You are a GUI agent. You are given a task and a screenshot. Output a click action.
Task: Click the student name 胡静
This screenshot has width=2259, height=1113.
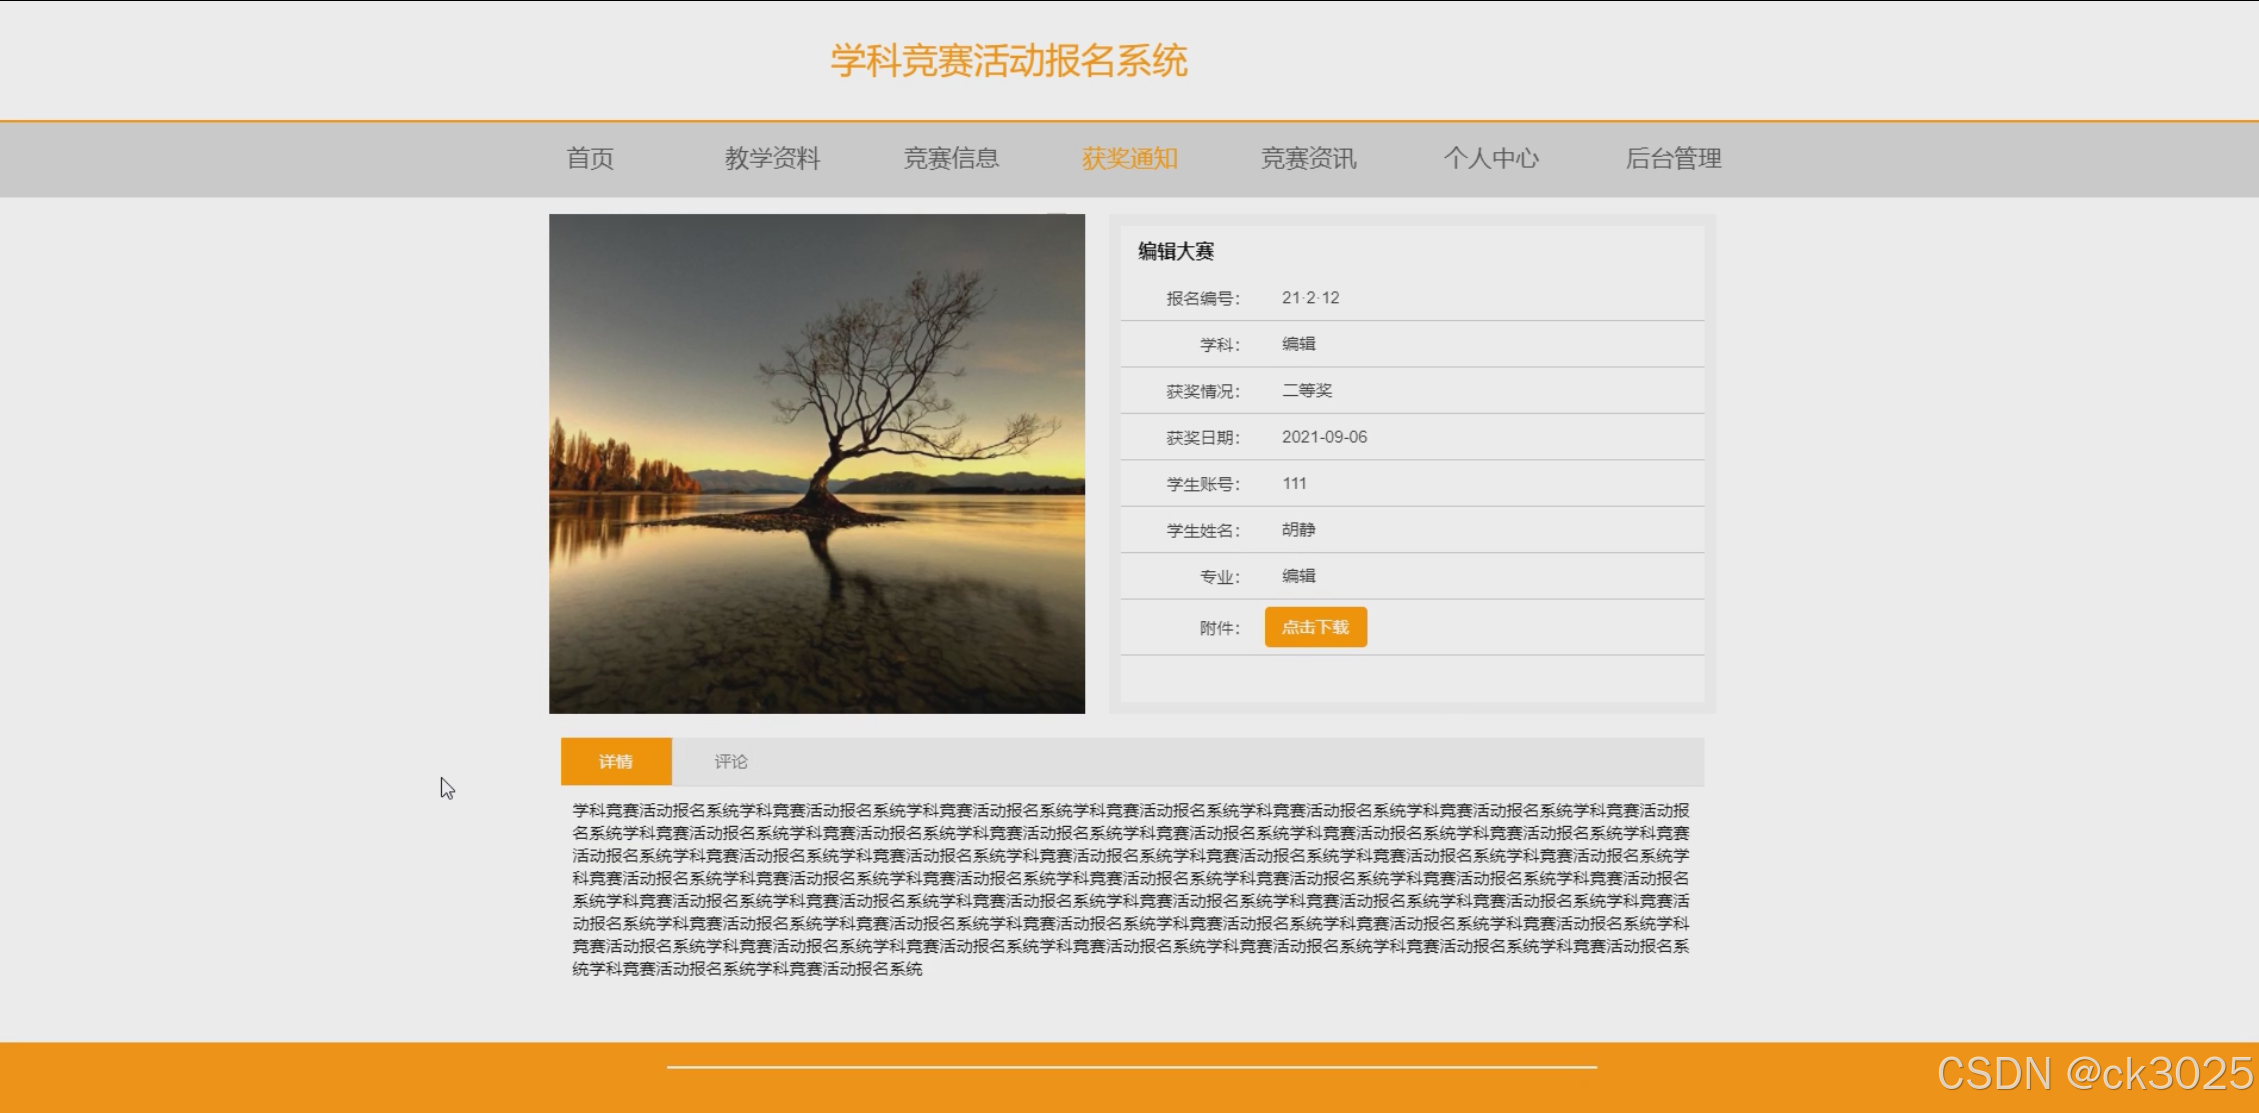(x=1298, y=530)
